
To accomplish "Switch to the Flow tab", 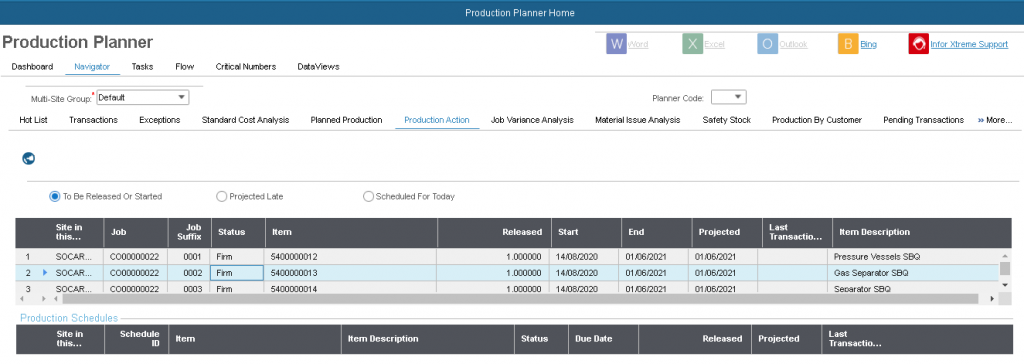I will pos(185,67).
